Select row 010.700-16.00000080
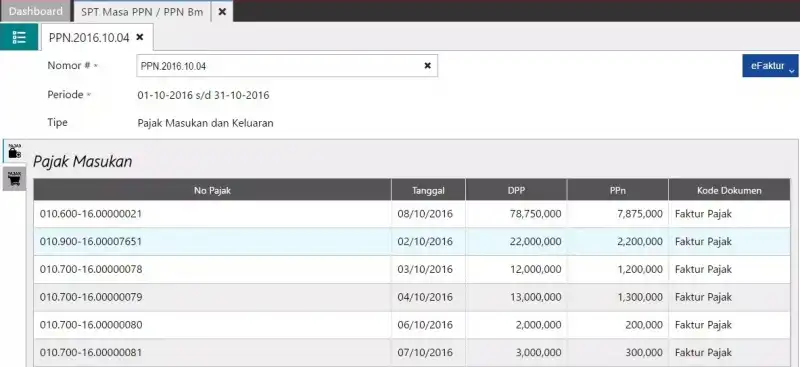Screen dimensions: 800x367 pyautogui.click(x=412, y=325)
